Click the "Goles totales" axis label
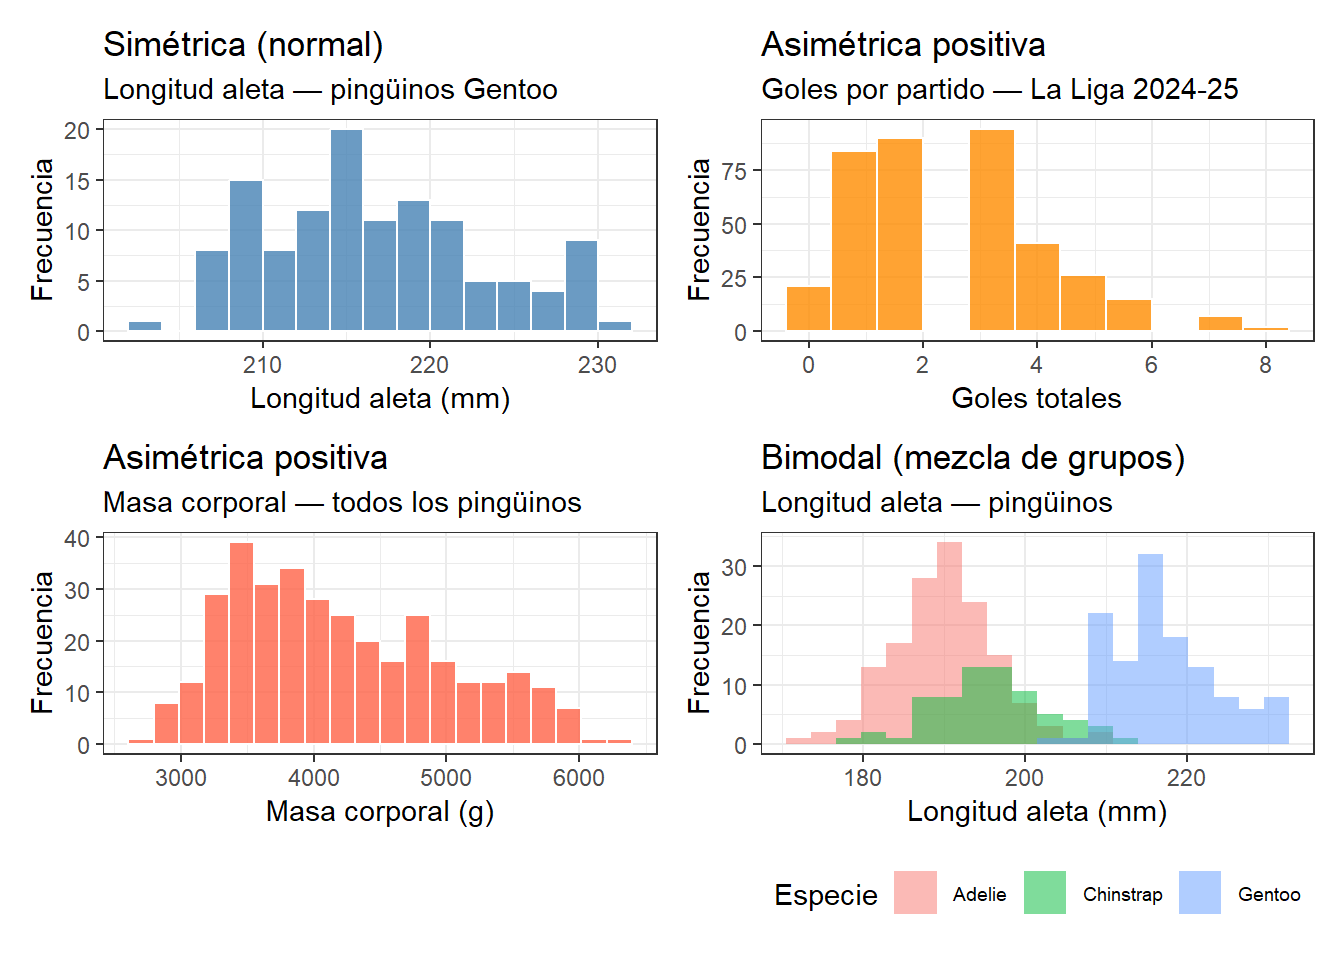The width and height of the screenshot is (1344, 960). pyautogui.click(x=1036, y=398)
